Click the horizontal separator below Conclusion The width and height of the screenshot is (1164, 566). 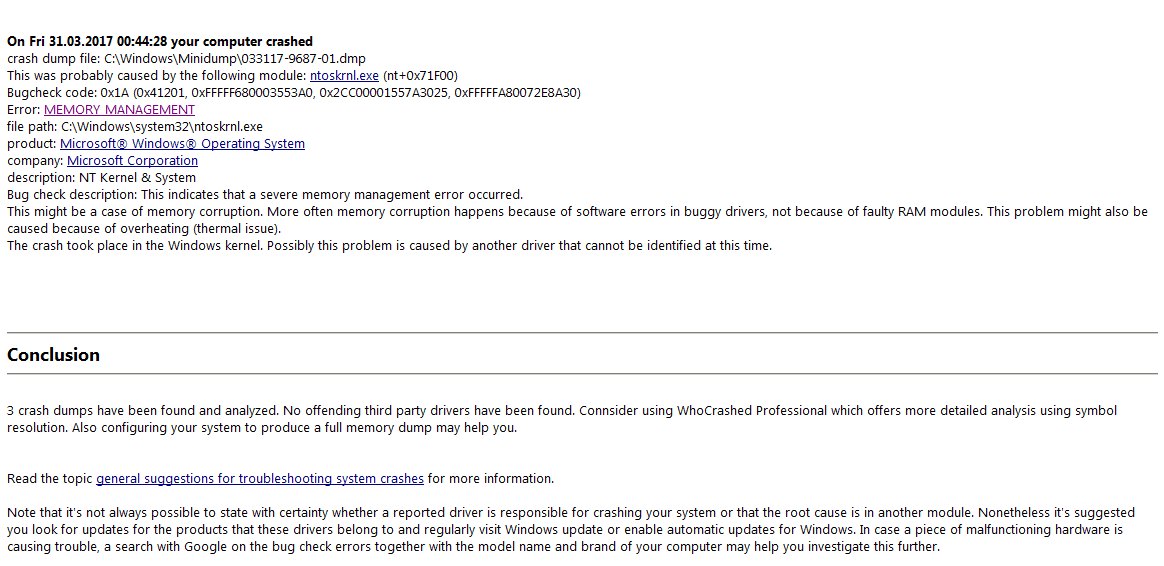[x=582, y=374]
